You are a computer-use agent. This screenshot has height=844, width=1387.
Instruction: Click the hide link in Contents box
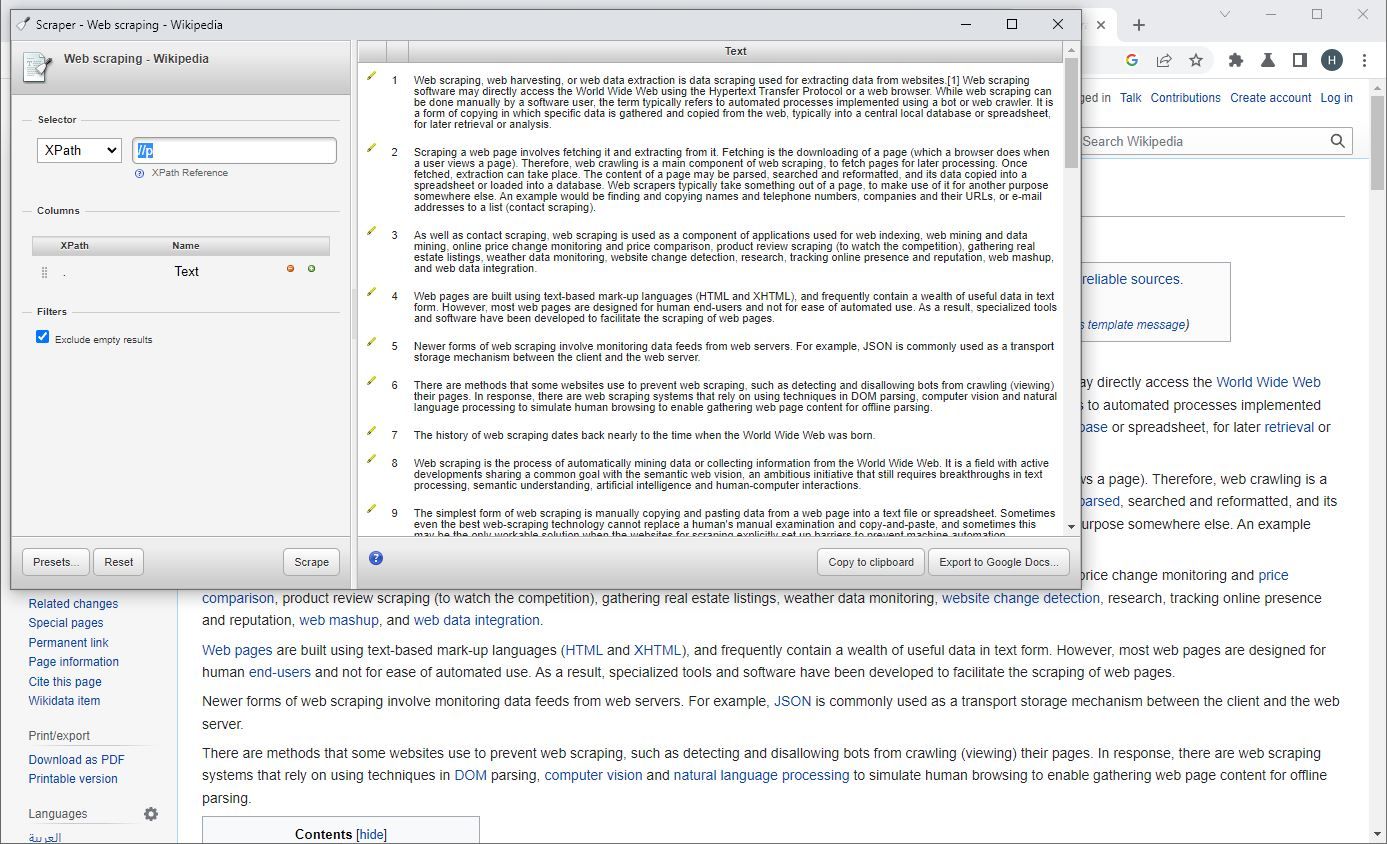372,834
